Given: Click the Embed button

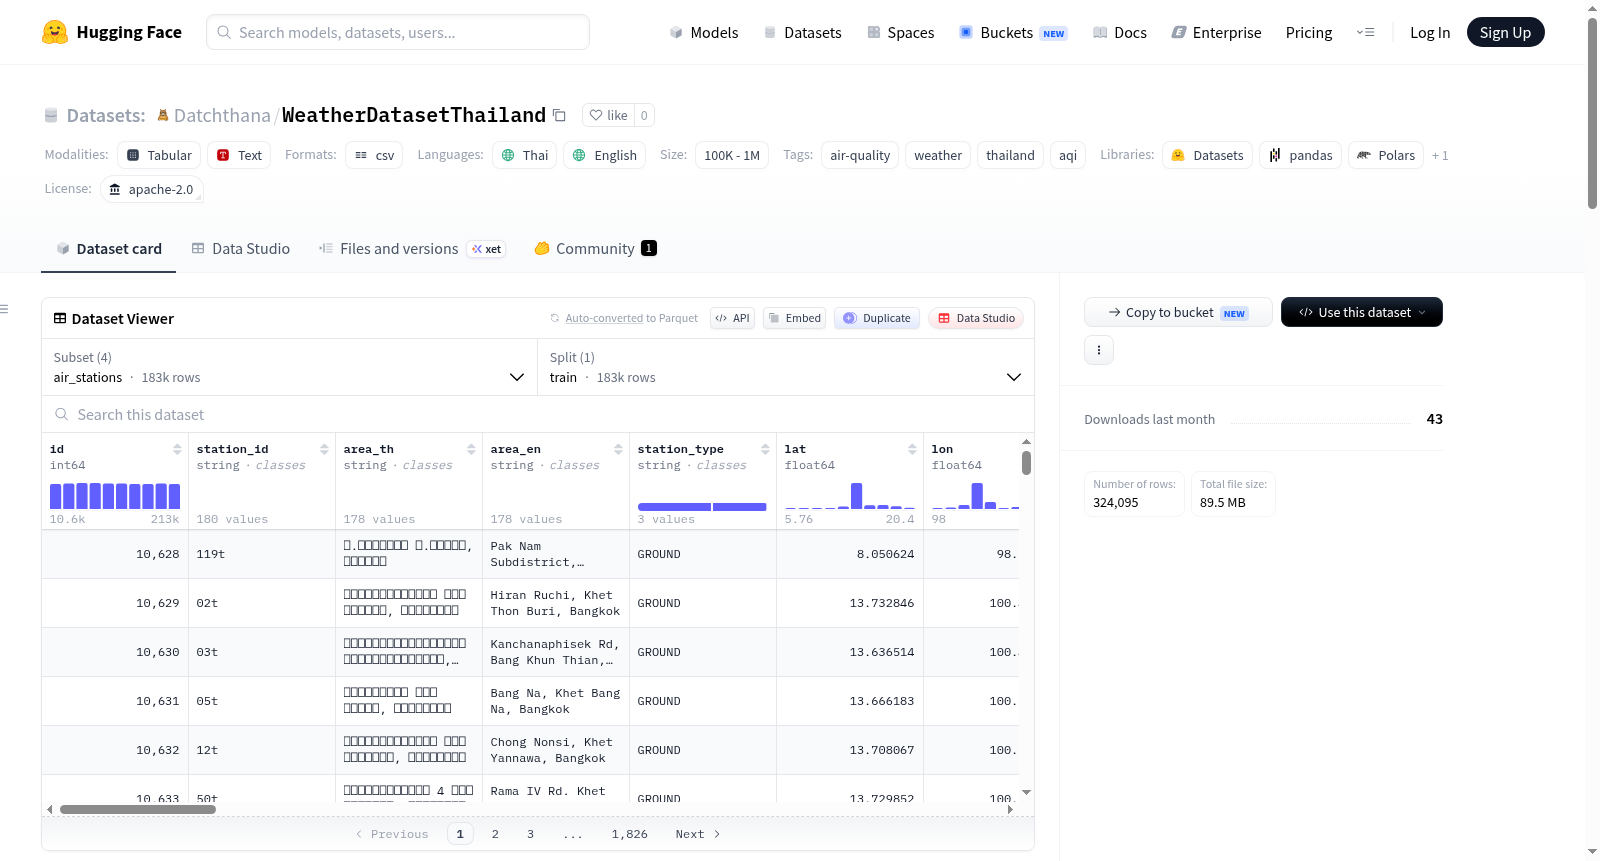Looking at the screenshot, I should coord(794,318).
